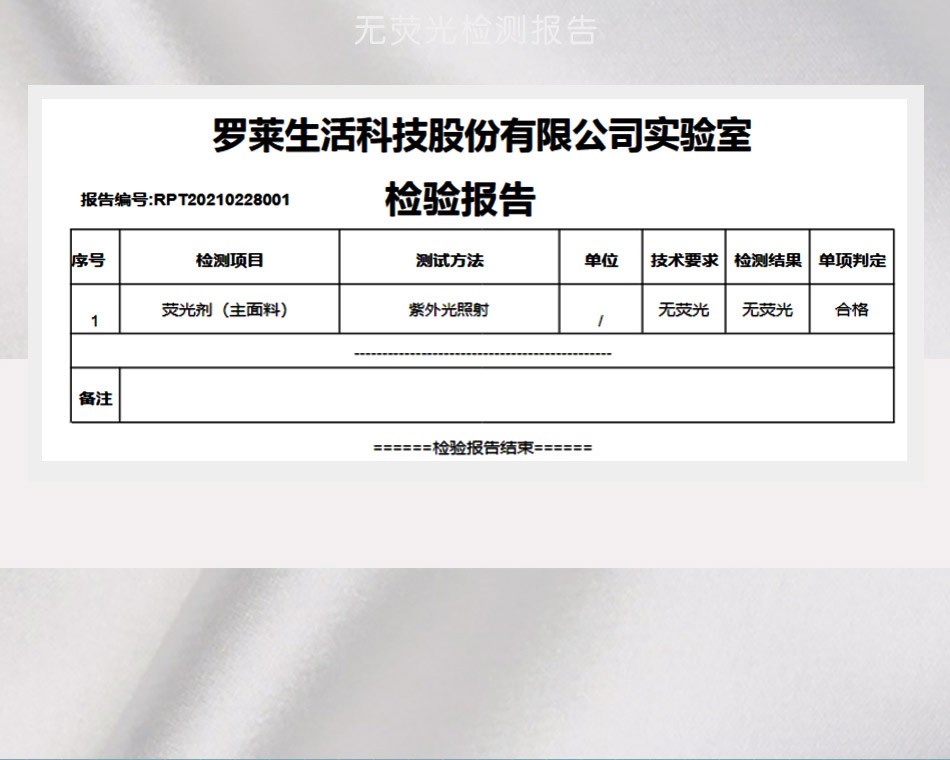Select the 荧光剂（主面料）cell
This screenshot has width=950, height=760.
(230, 309)
